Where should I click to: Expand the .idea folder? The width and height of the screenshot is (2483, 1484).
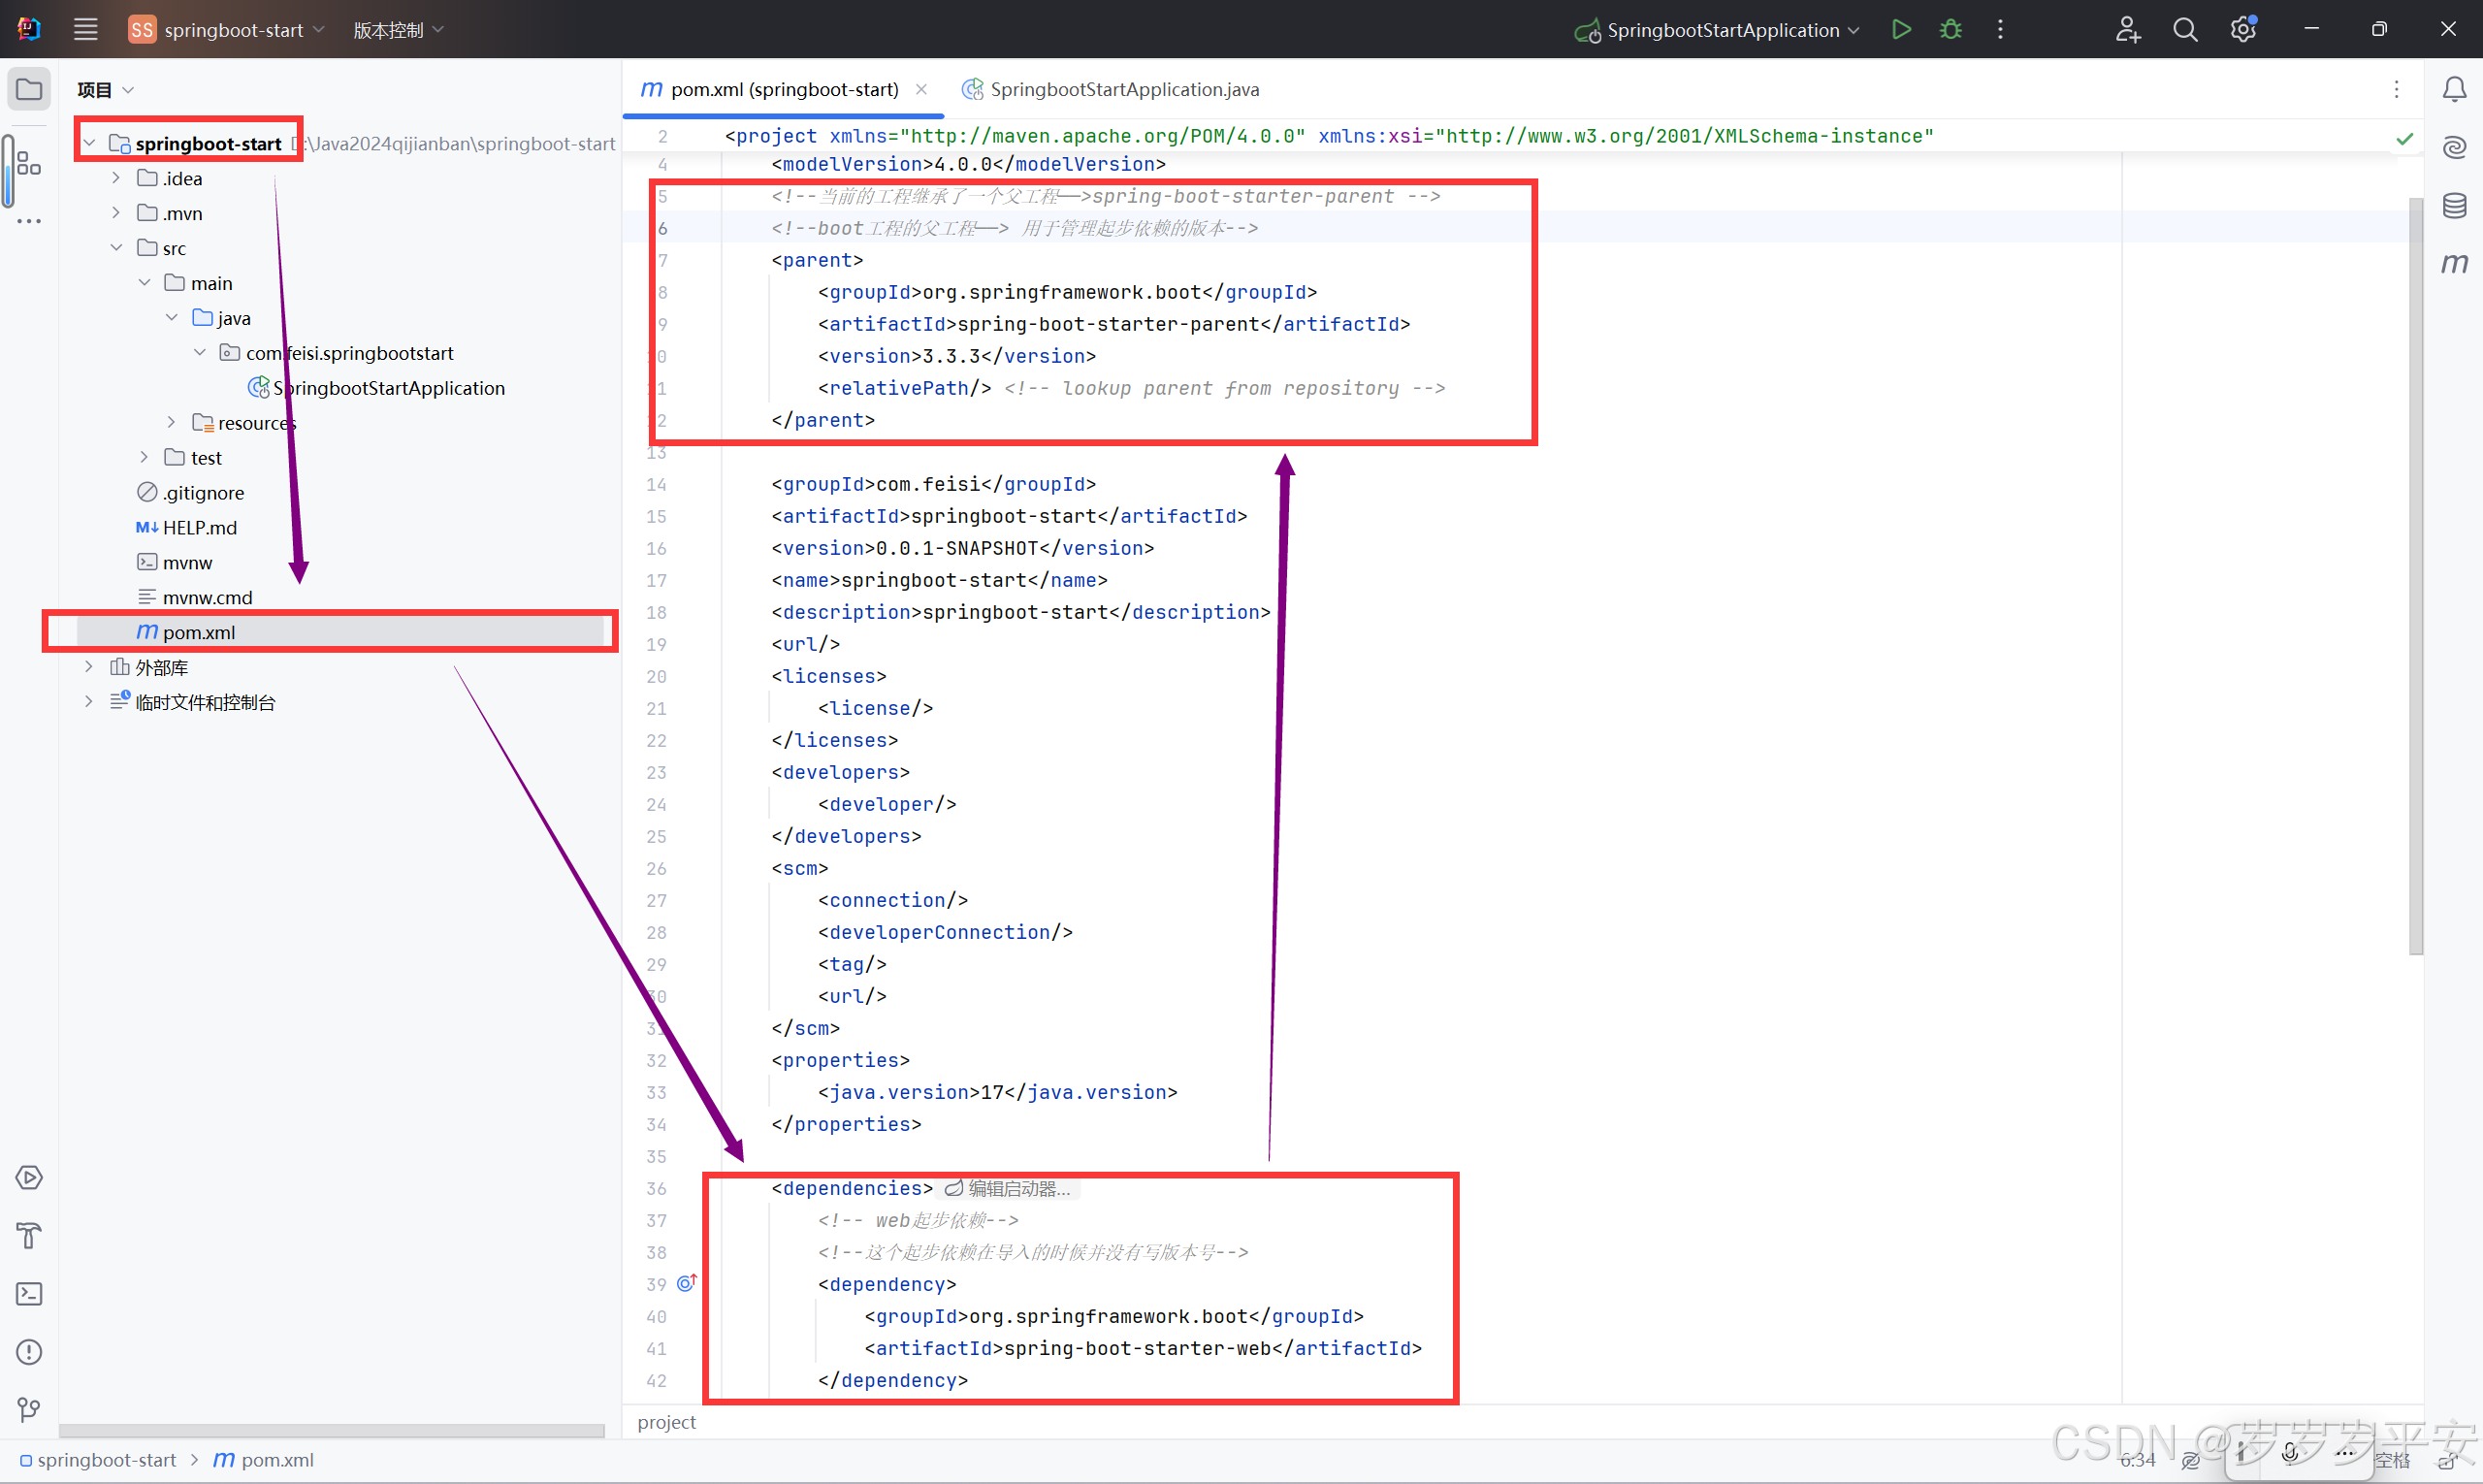116,178
